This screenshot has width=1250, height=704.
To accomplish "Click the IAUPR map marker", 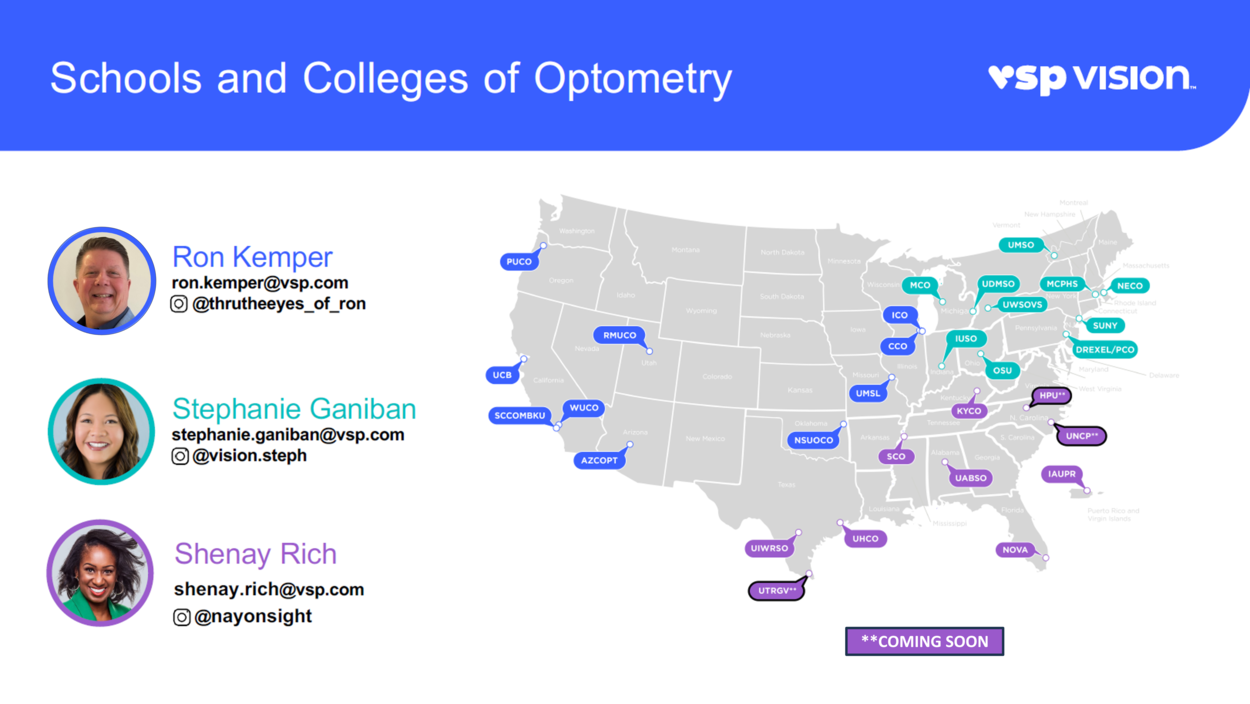I will [x=1061, y=474].
